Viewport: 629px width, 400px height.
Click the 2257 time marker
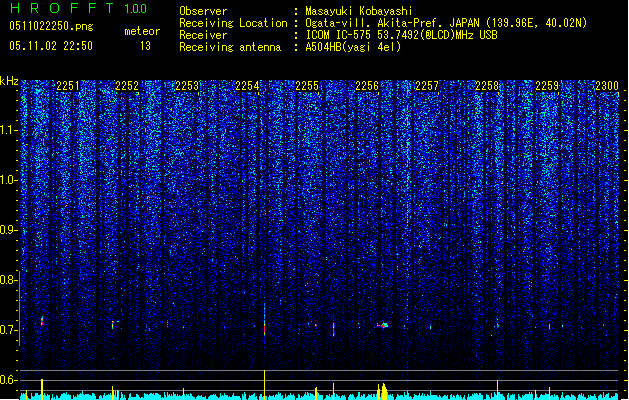(427, 86)
